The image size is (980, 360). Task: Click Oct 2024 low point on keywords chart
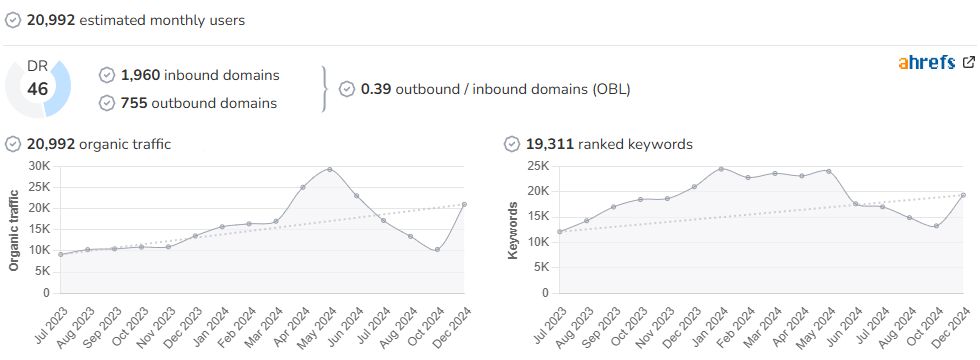click(936, 226)
